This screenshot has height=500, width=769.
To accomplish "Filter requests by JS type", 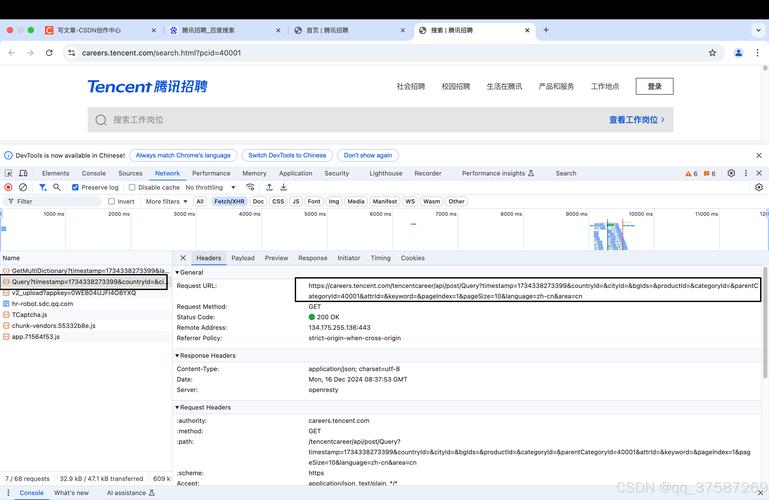I will pos(296,201).
